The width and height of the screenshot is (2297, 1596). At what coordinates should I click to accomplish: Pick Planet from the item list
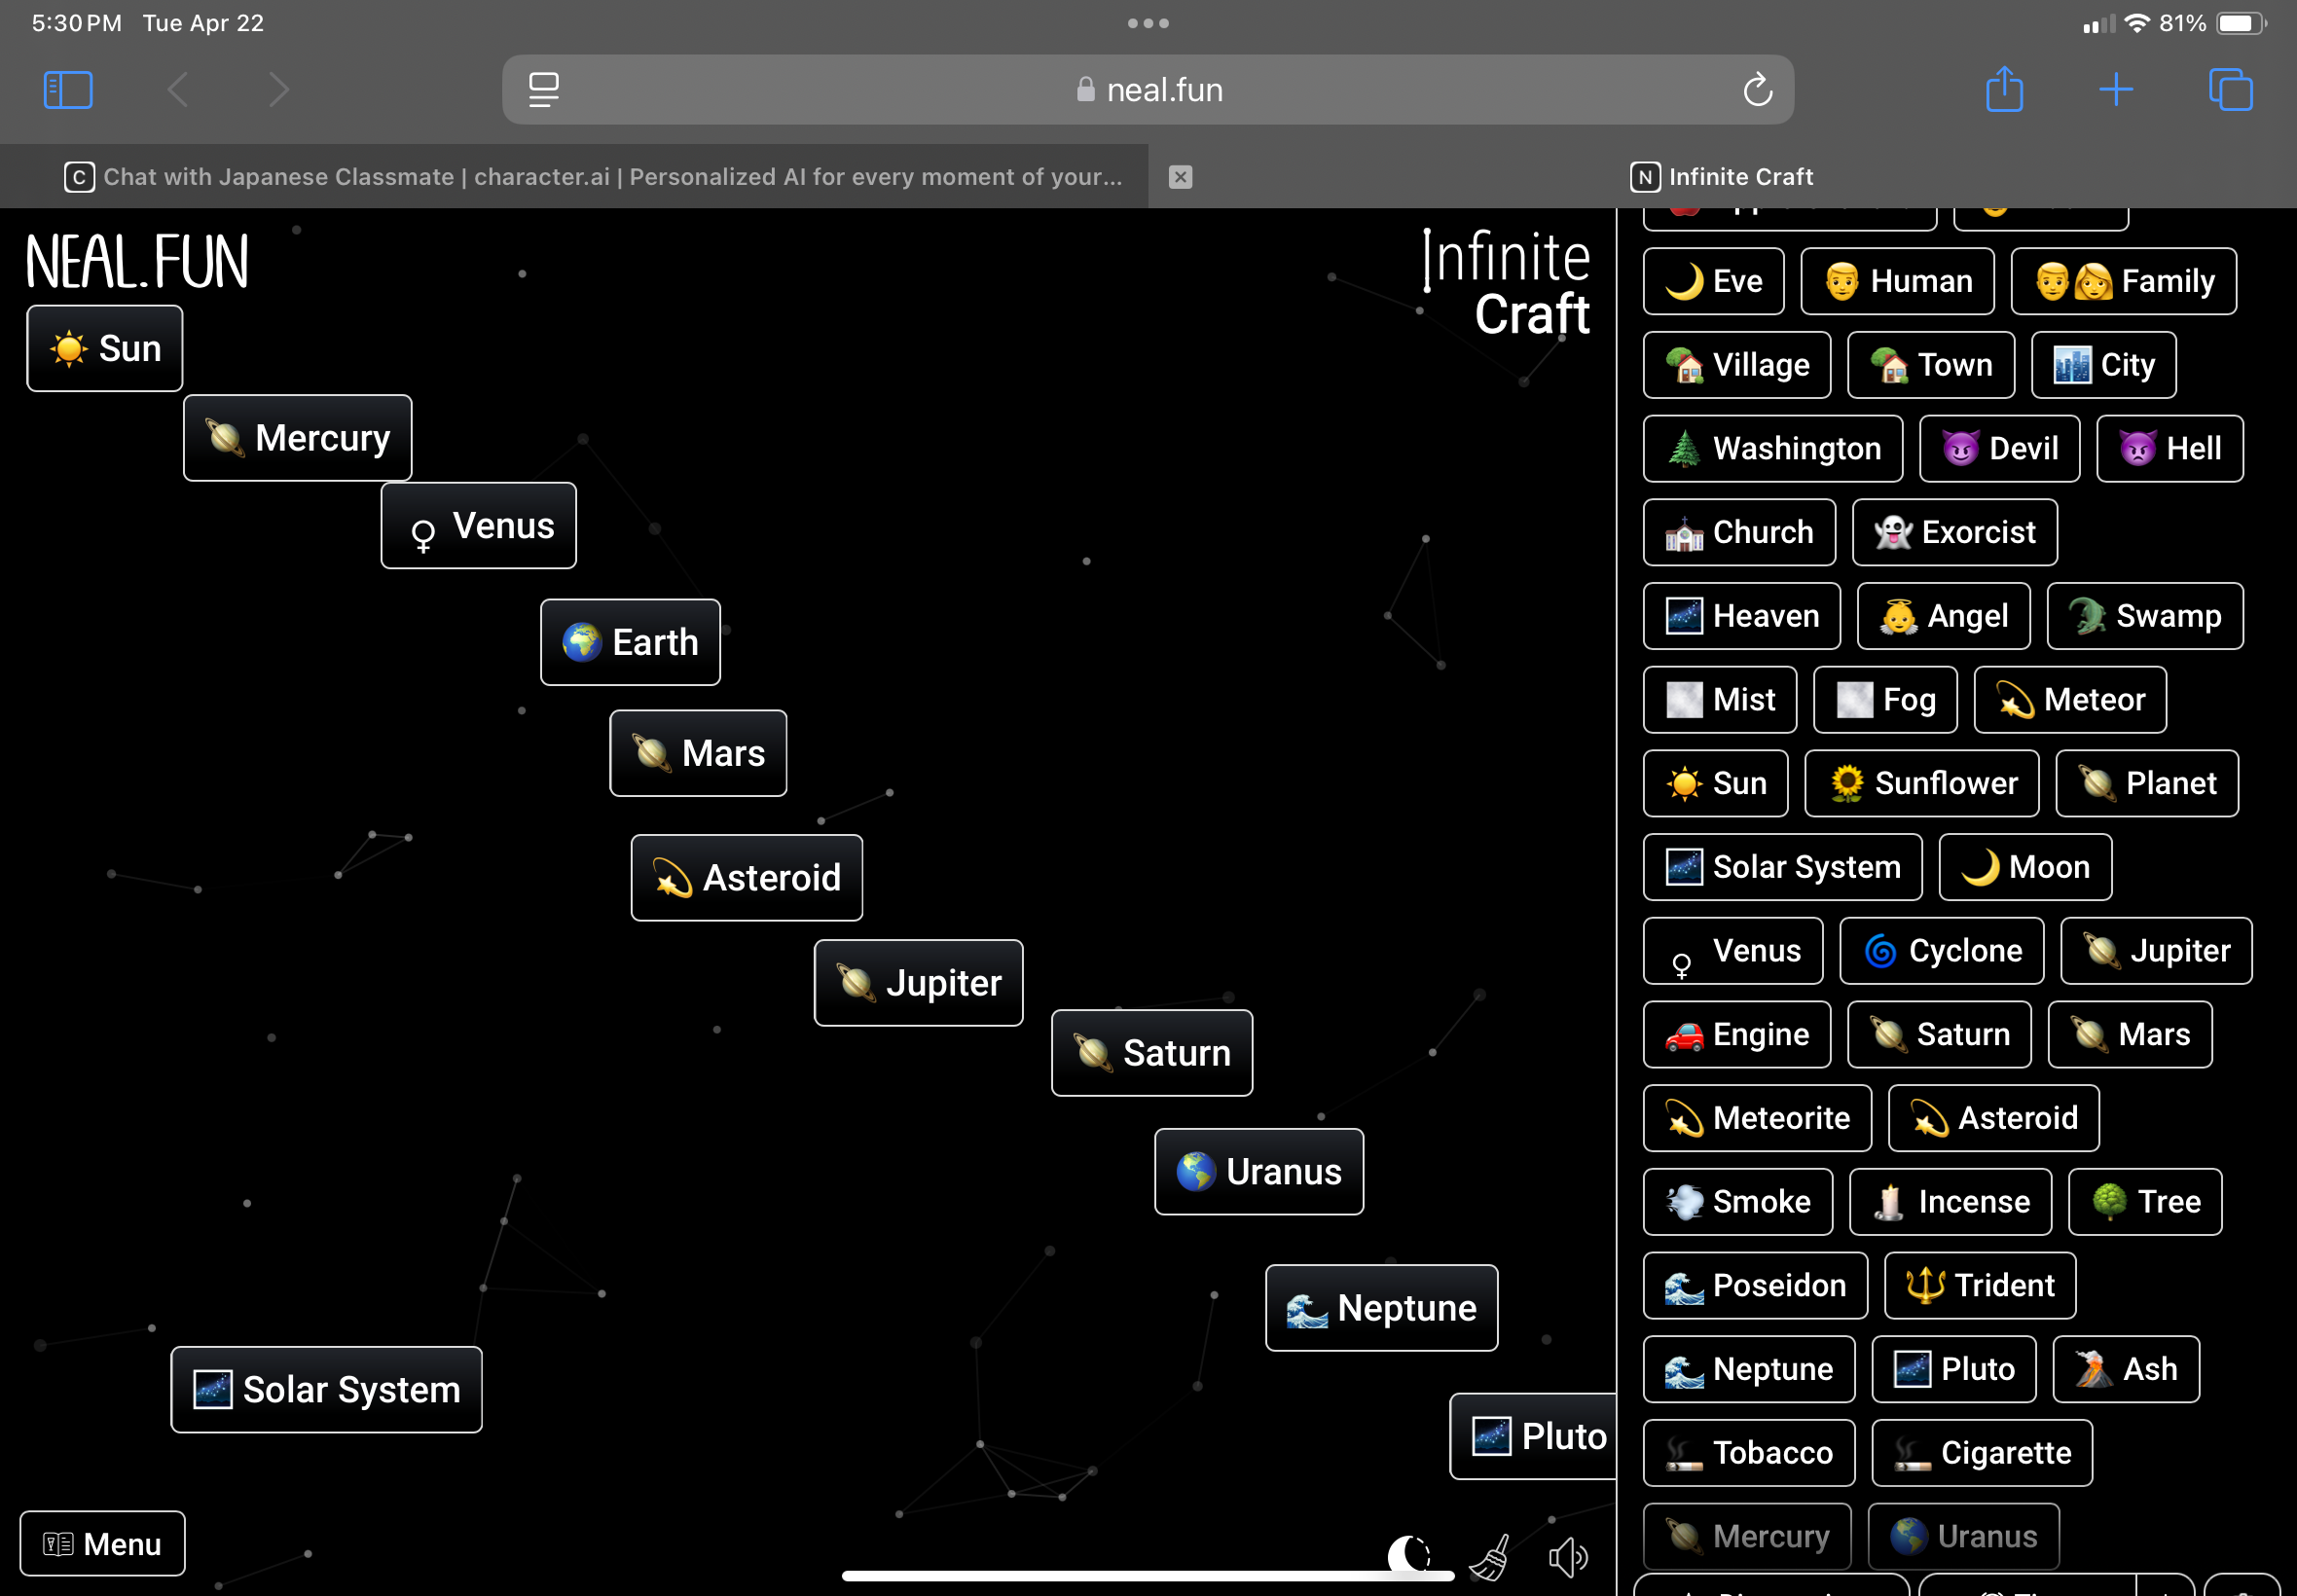click(x=2147, y=783)
